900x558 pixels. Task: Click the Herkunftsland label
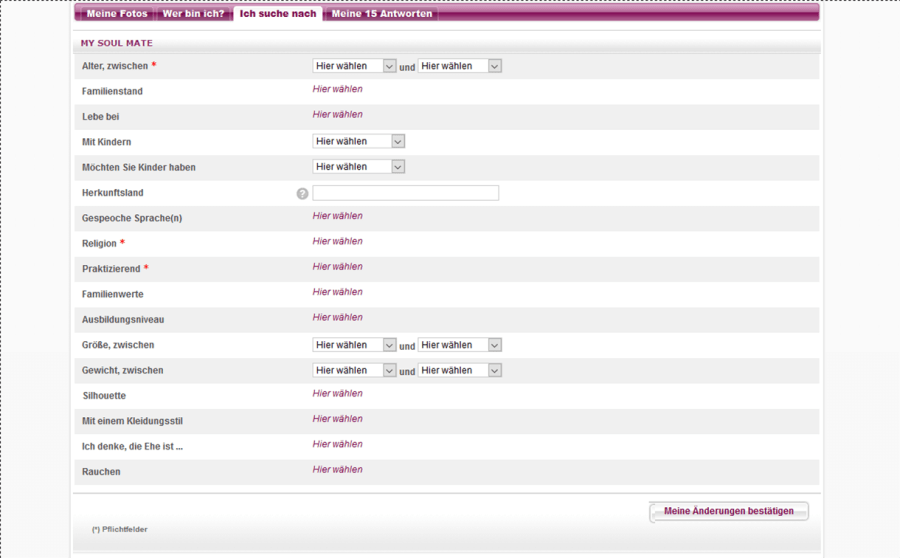click(x=112, y=193)
